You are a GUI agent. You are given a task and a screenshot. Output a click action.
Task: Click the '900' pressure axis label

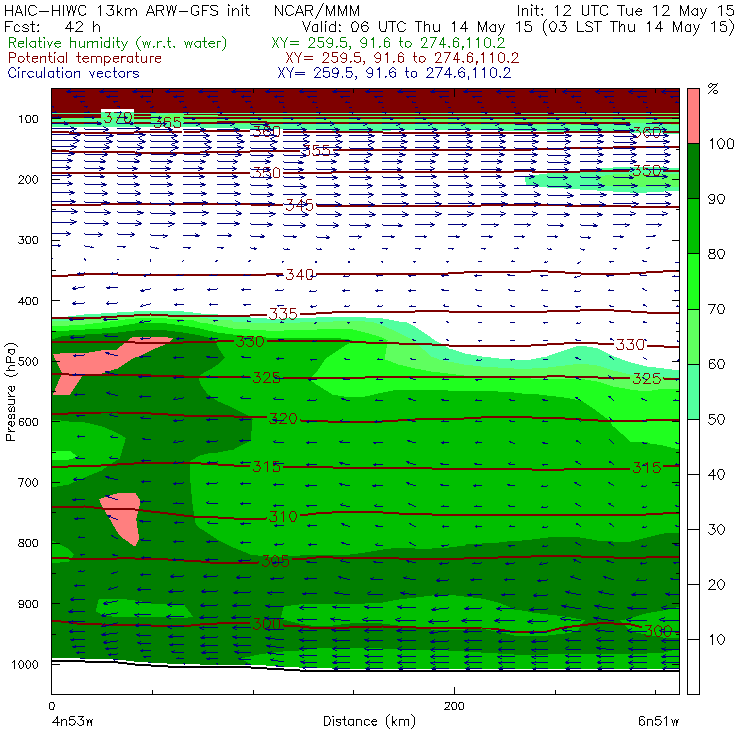coord(28,604)
